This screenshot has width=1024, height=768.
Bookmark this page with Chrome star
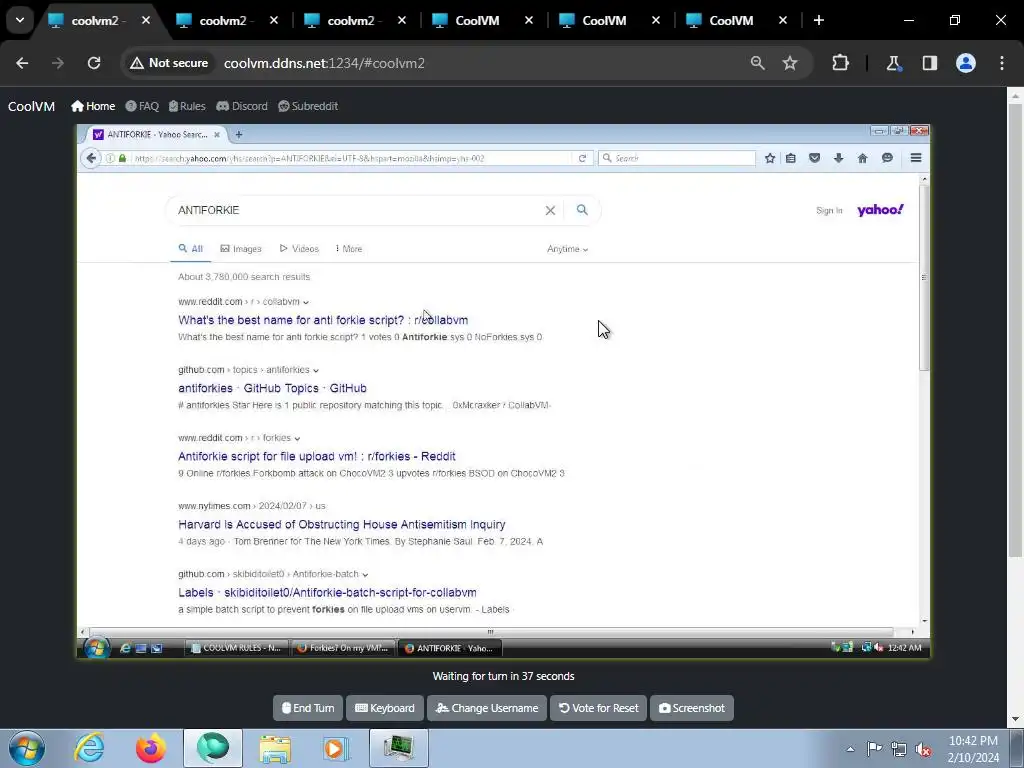coord(790,63)
